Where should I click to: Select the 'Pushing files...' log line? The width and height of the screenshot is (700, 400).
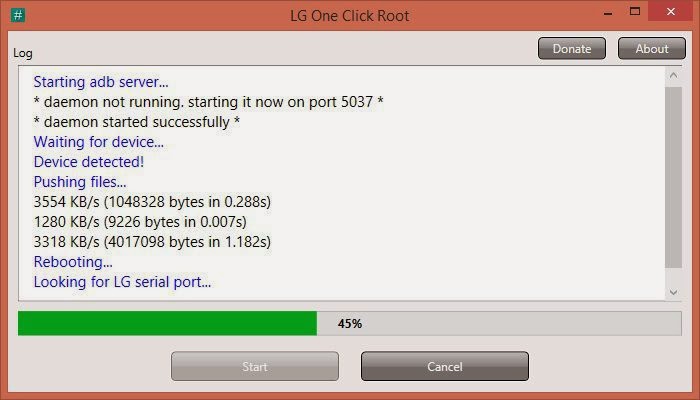point(80,182)
